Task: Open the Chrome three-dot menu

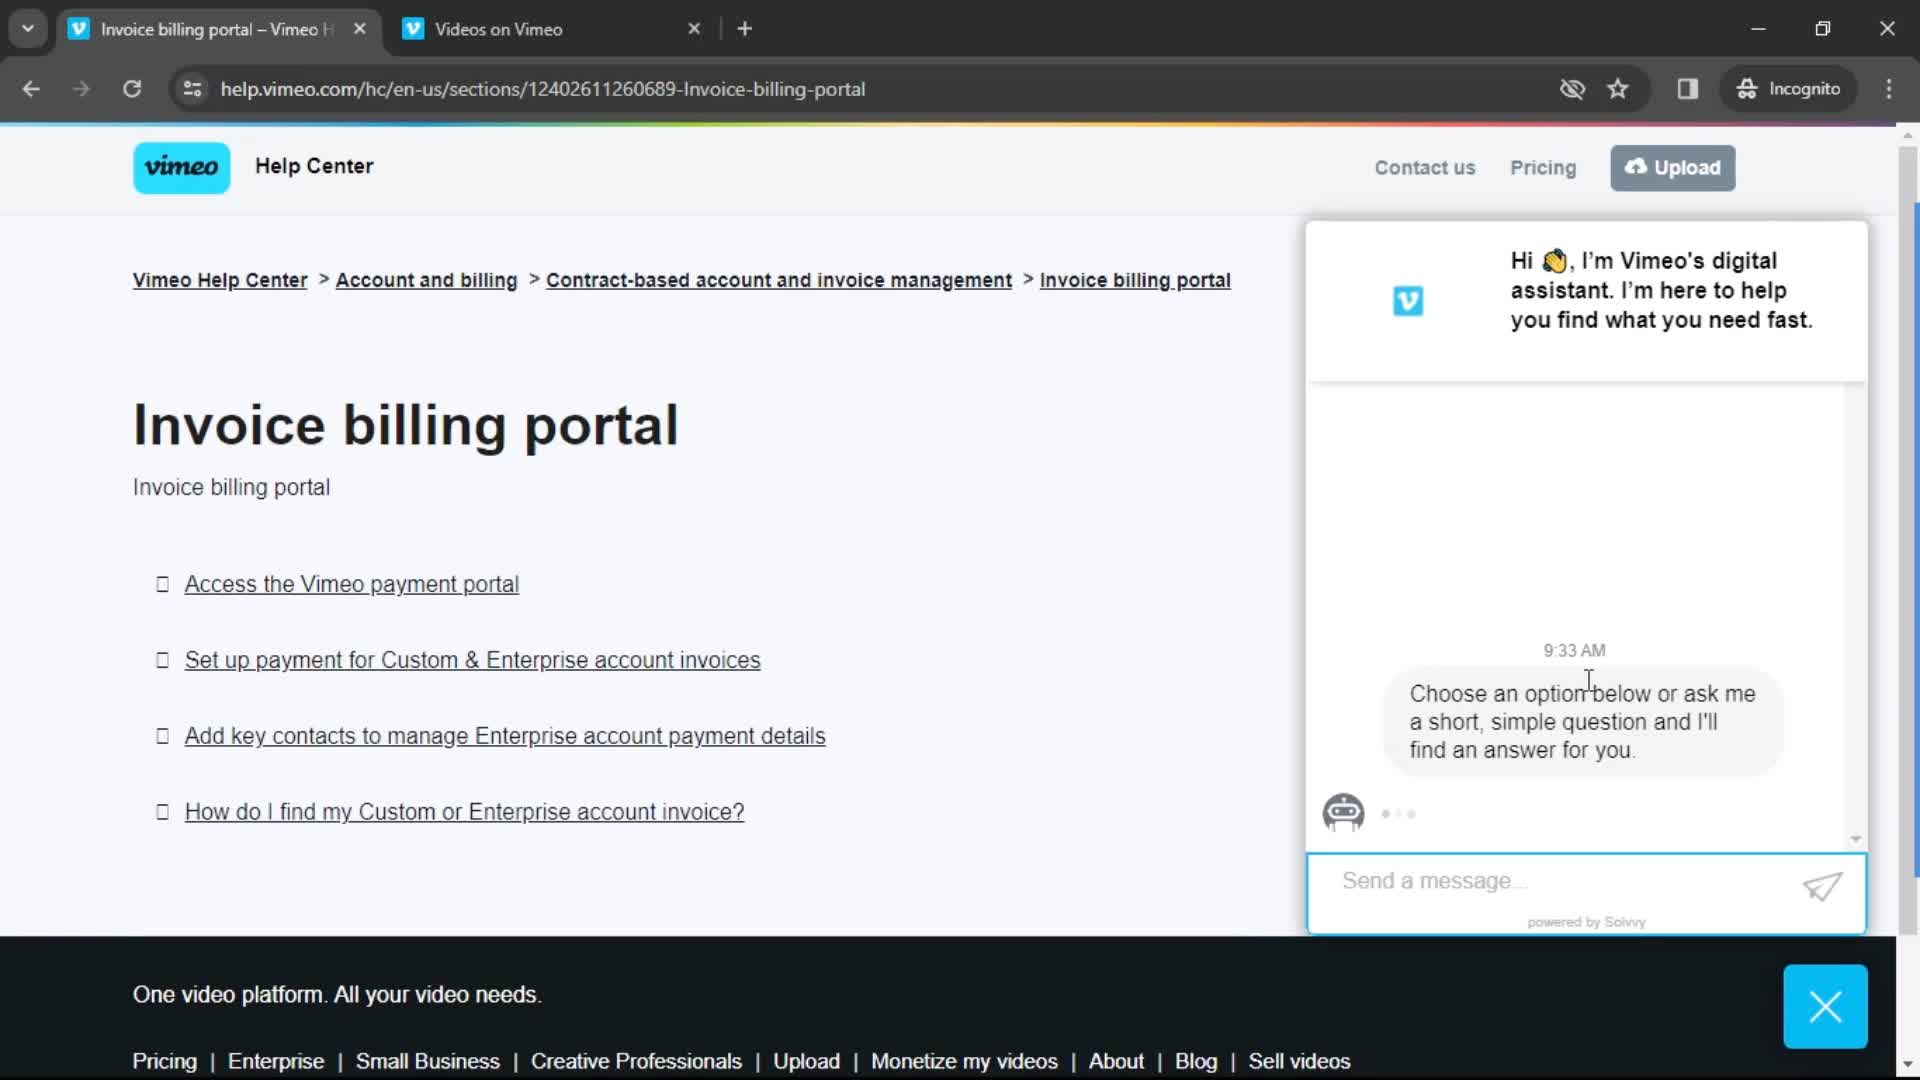Action: 1889,89
